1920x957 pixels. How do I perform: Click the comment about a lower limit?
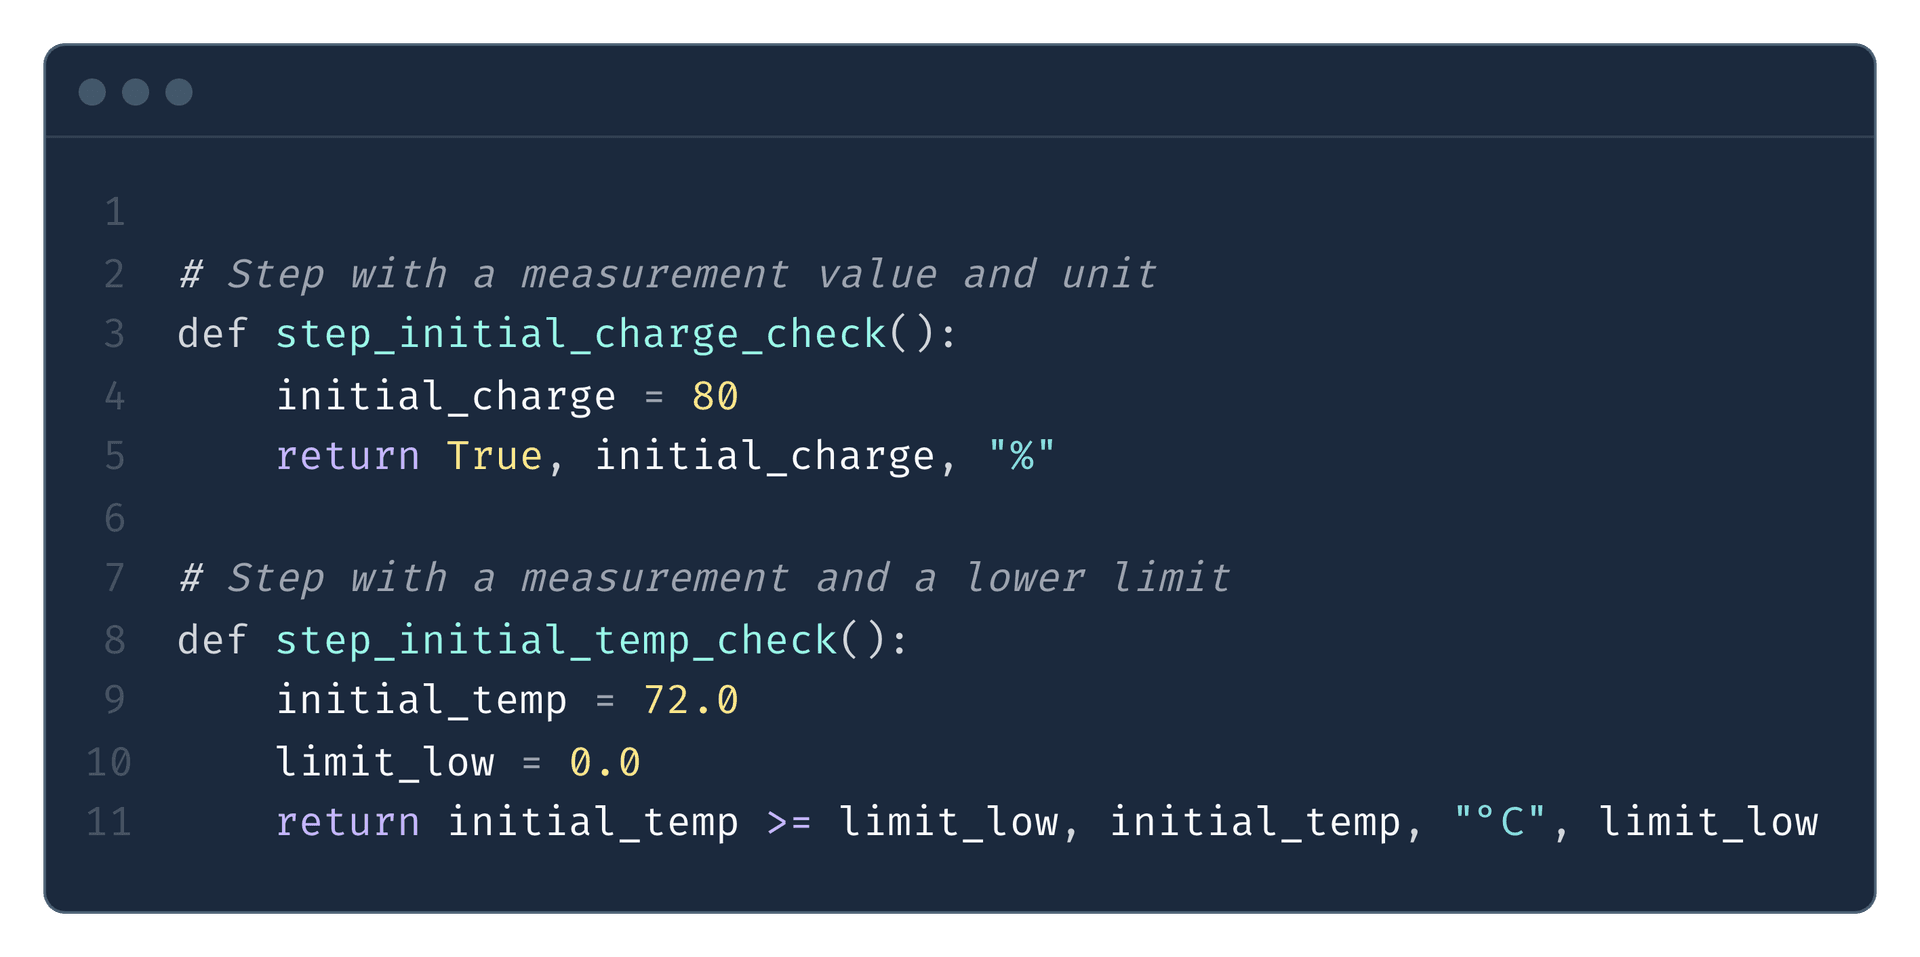(x=704, y=578)
